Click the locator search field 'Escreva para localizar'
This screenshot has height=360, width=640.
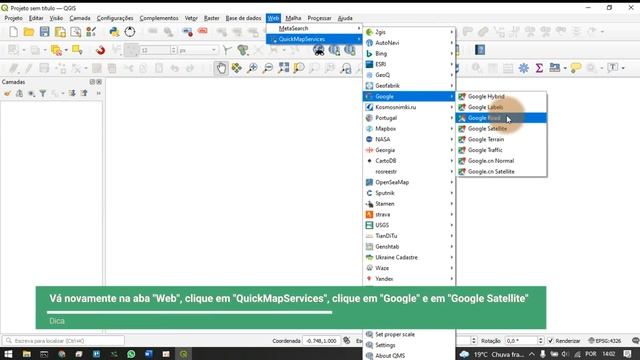[x=63, y=341]
